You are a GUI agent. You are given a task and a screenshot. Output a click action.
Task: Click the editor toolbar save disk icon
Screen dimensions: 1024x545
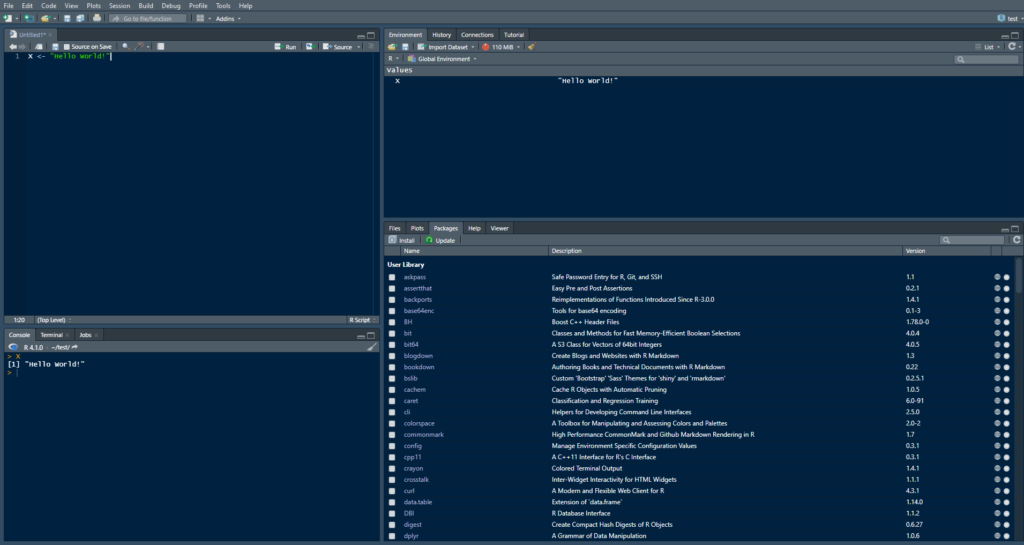point(56,47)
